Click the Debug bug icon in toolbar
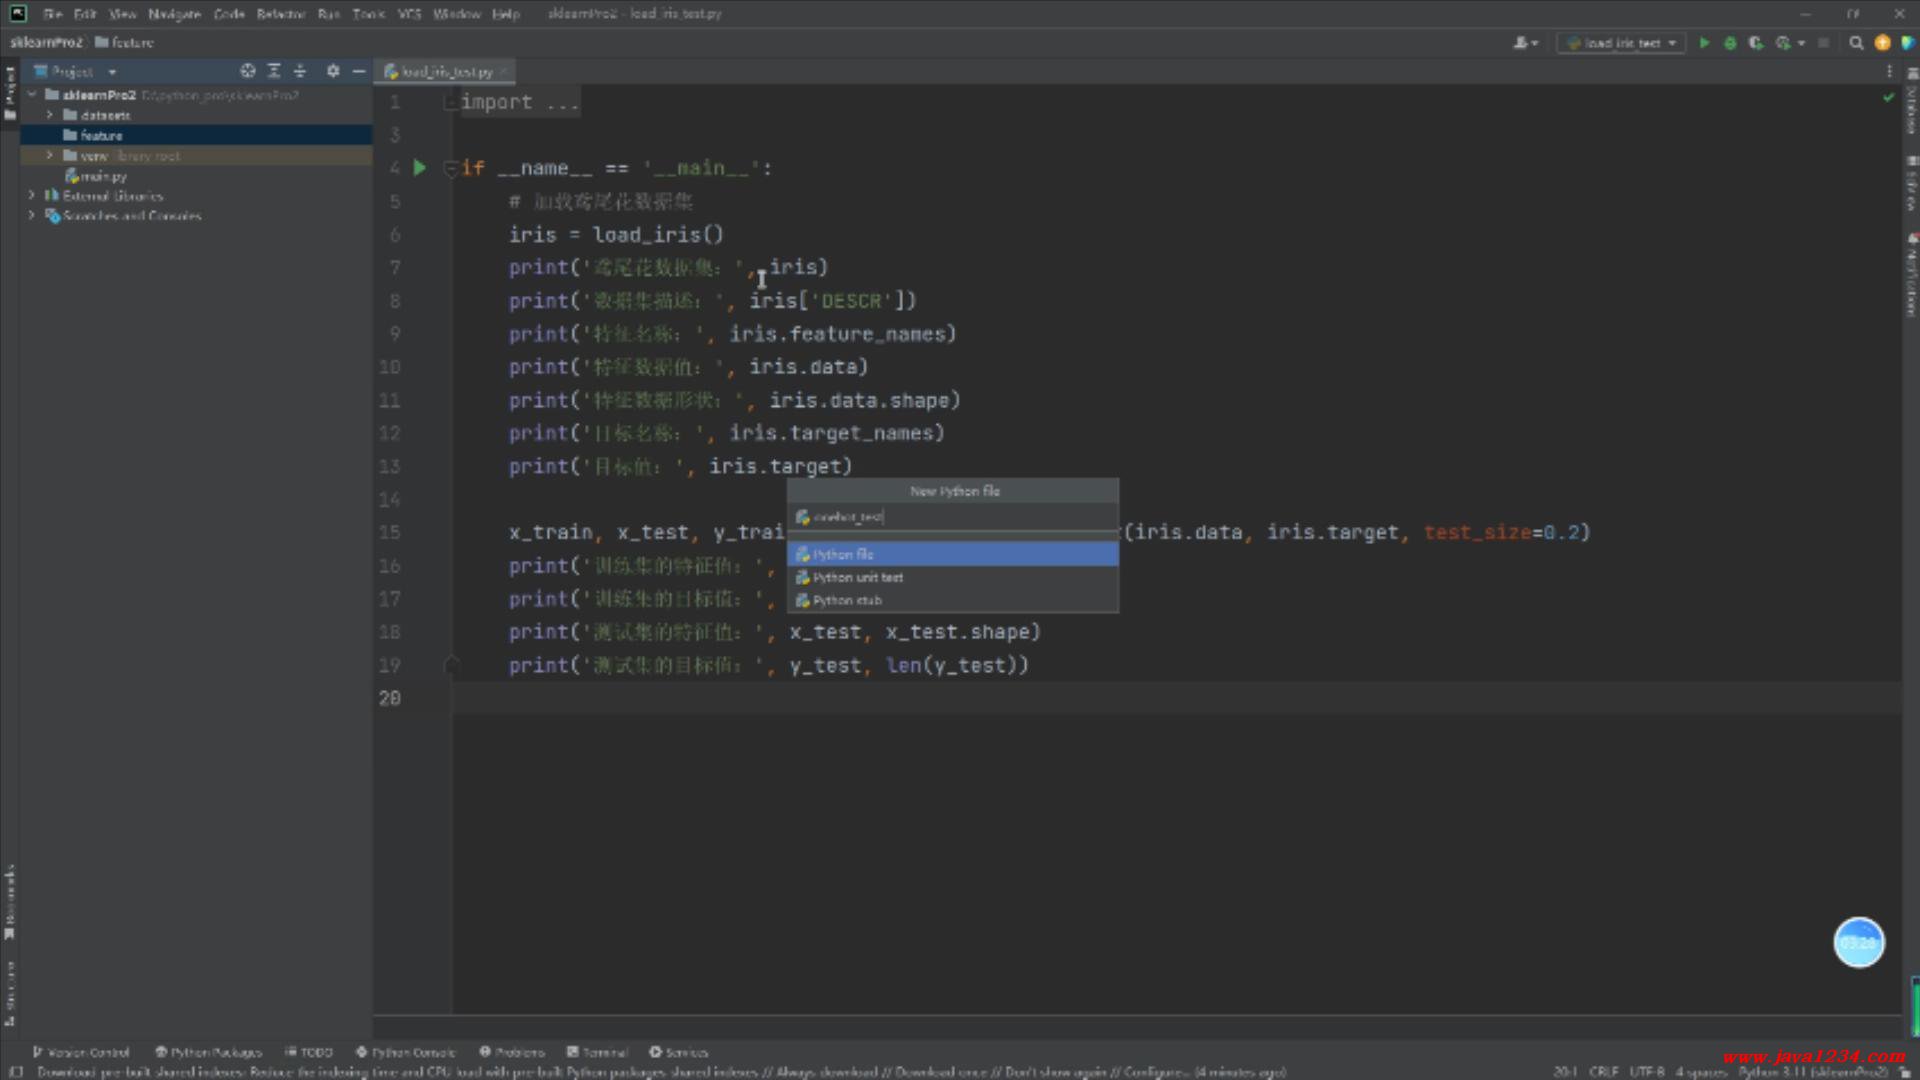This screenshot has height=1080, width=1920. 1730,43
